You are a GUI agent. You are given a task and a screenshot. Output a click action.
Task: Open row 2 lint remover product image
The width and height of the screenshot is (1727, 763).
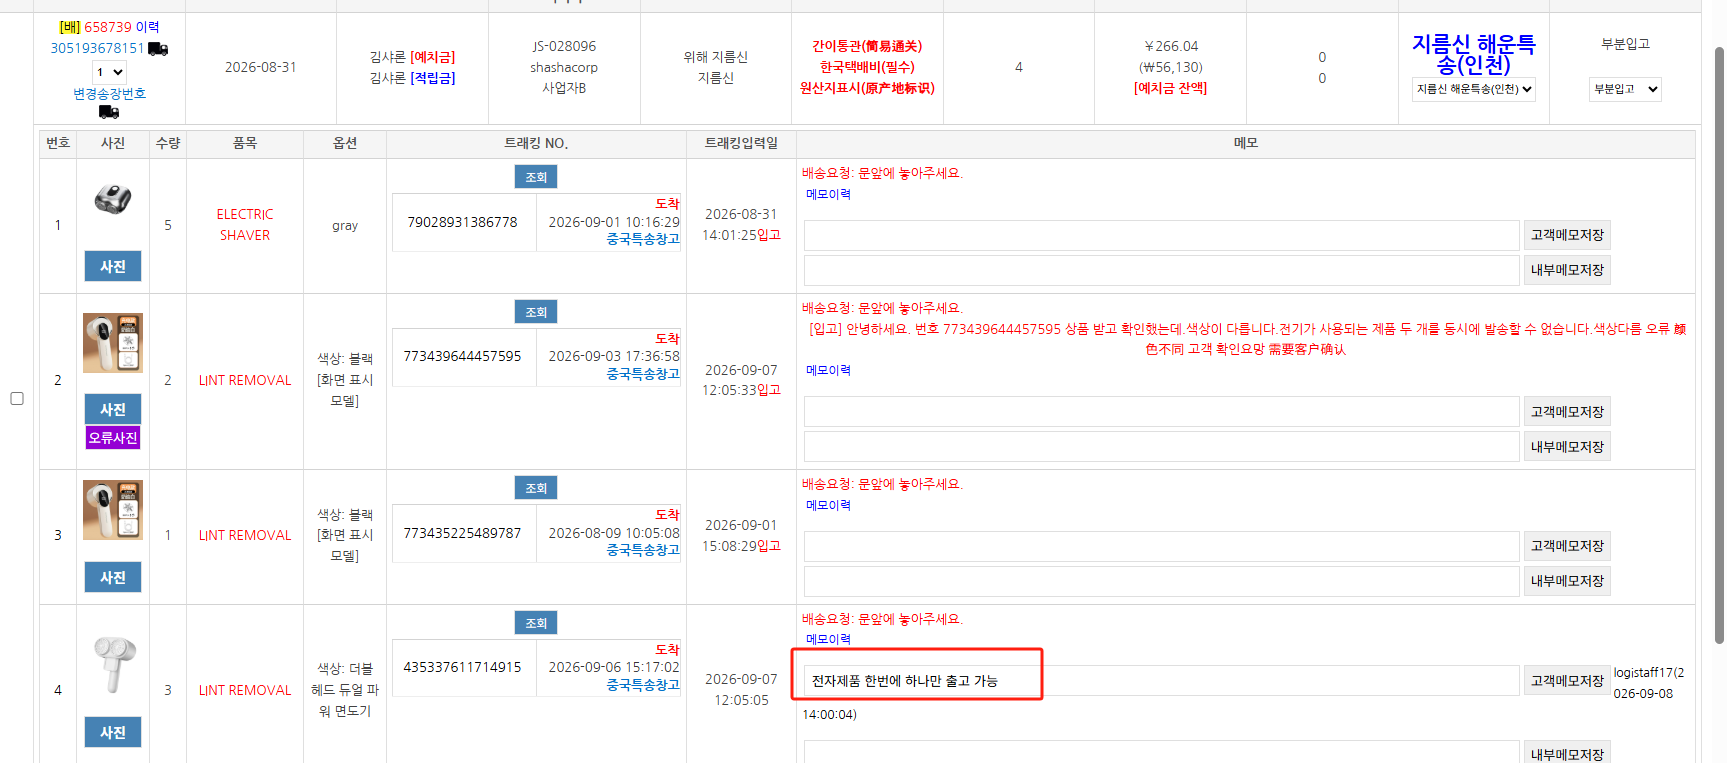[113, 343]
